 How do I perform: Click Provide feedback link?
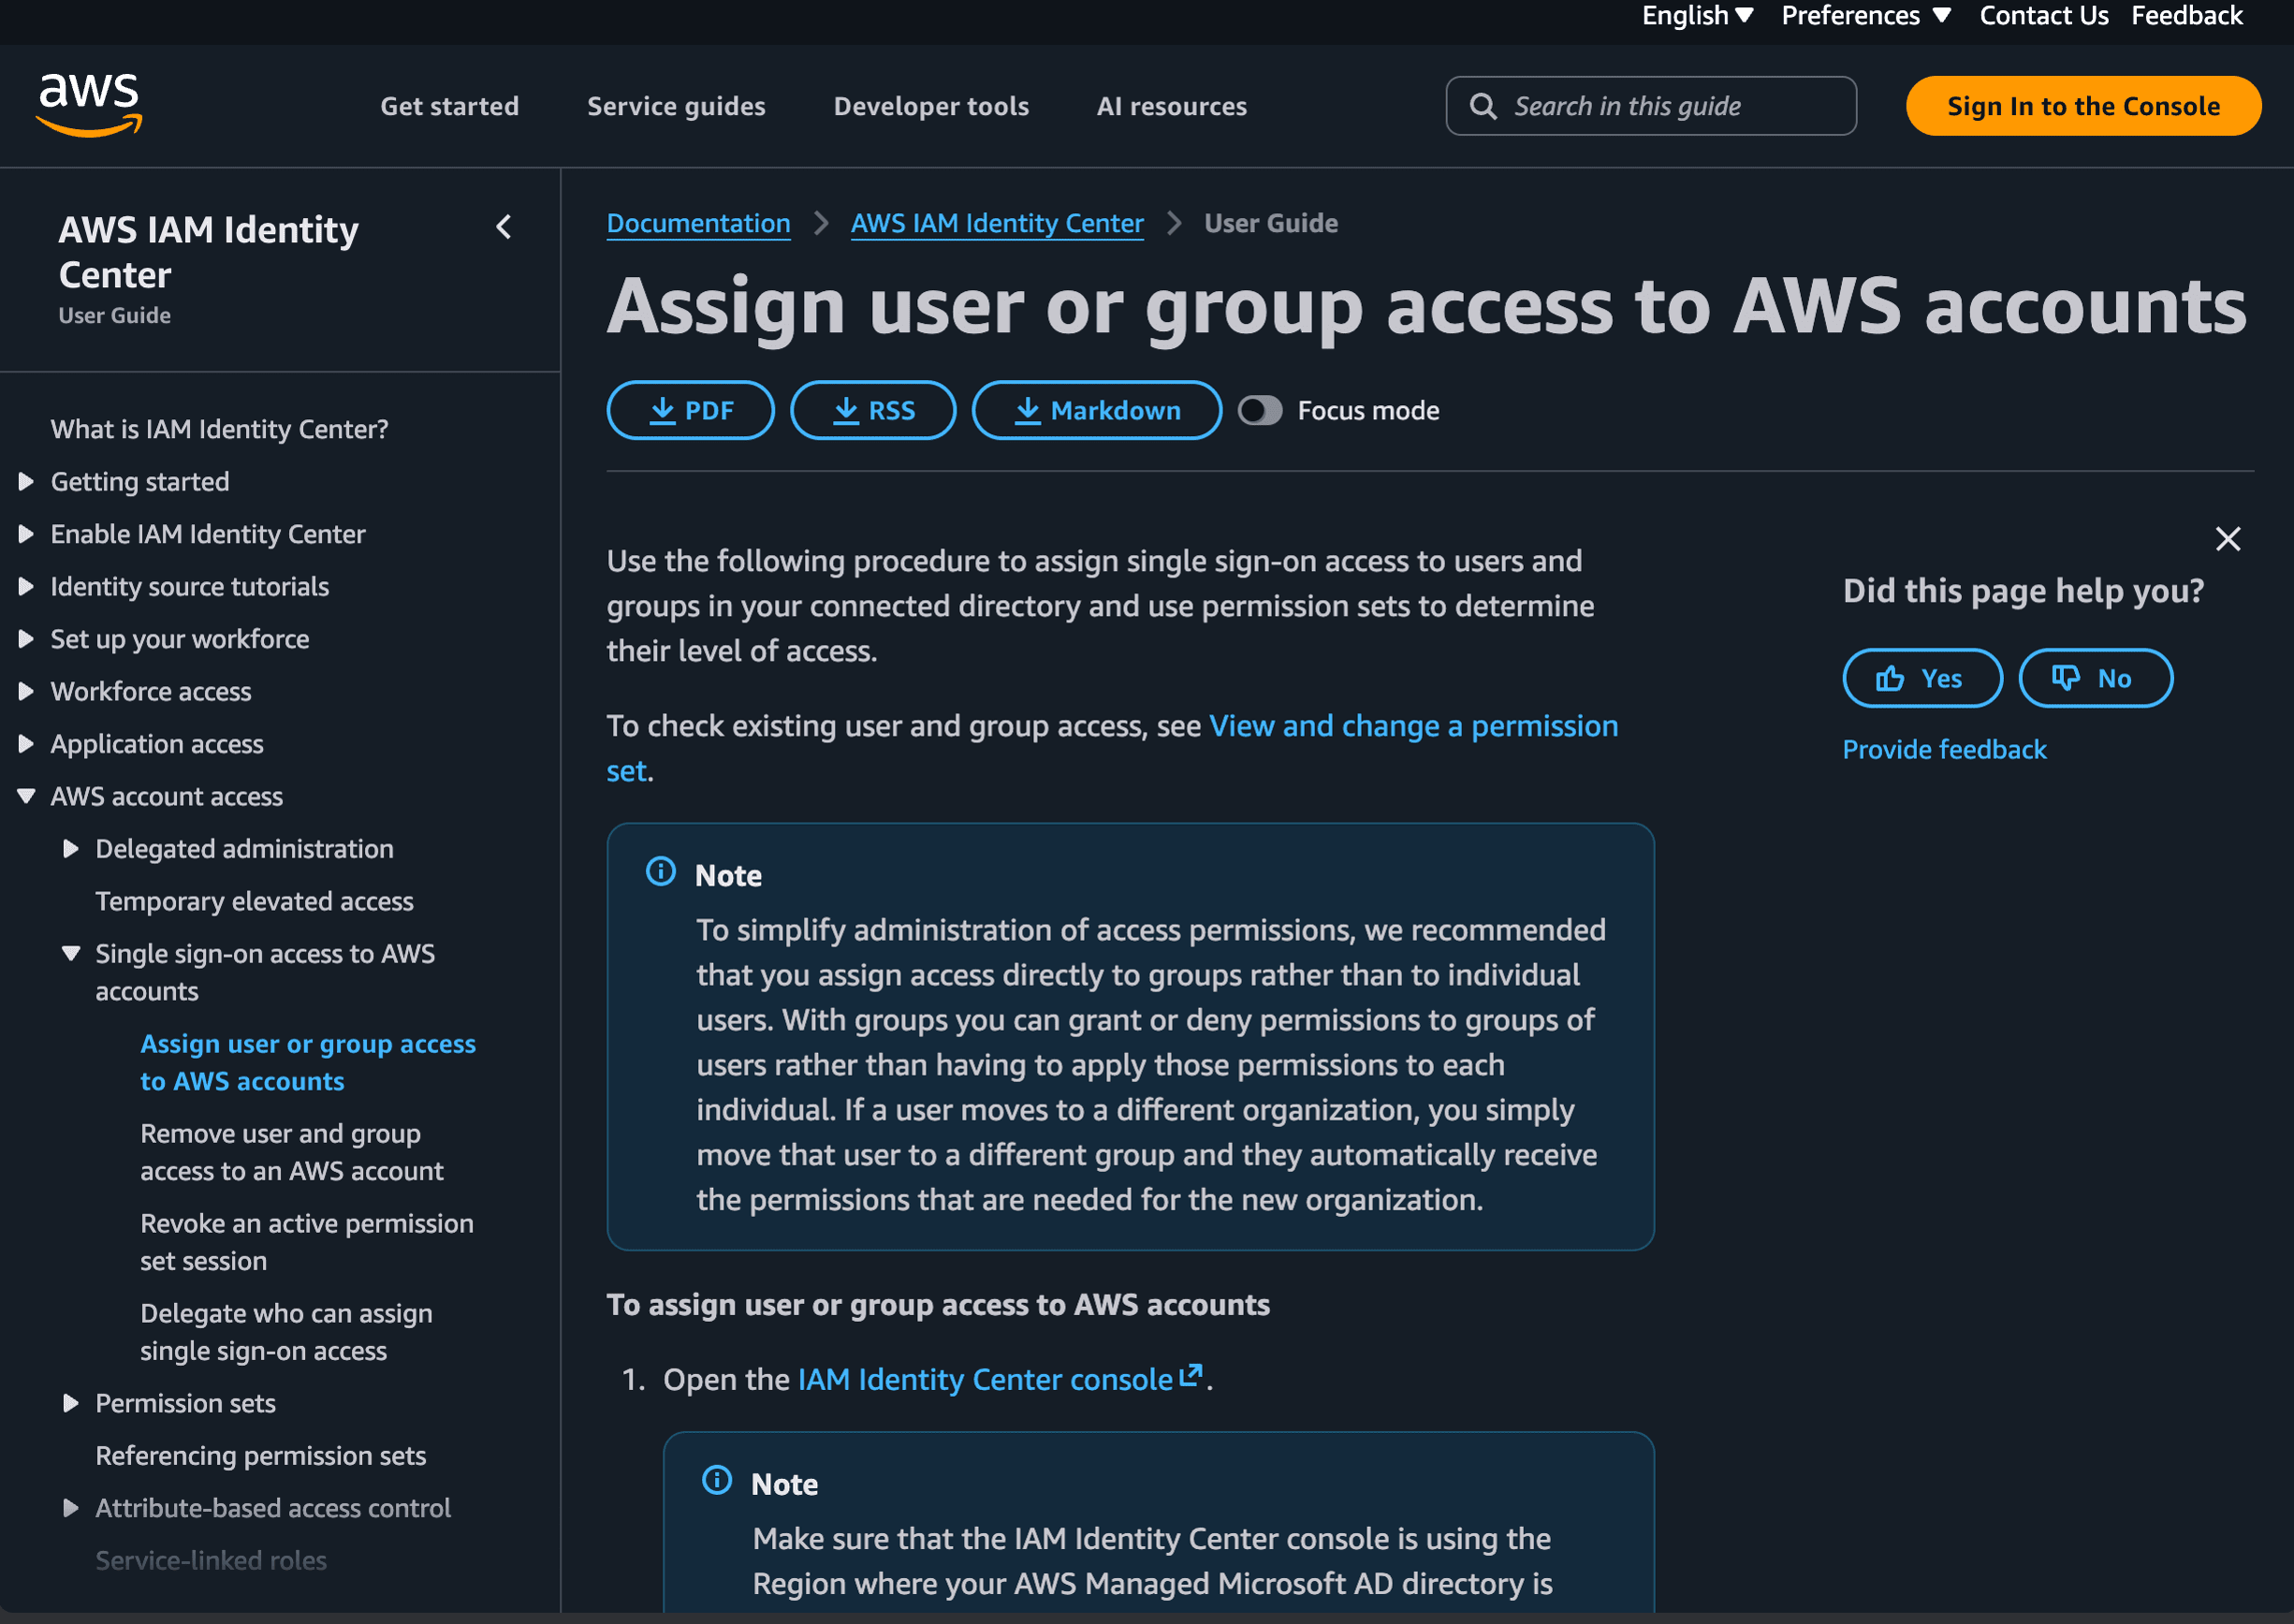tap(1944, 750)
